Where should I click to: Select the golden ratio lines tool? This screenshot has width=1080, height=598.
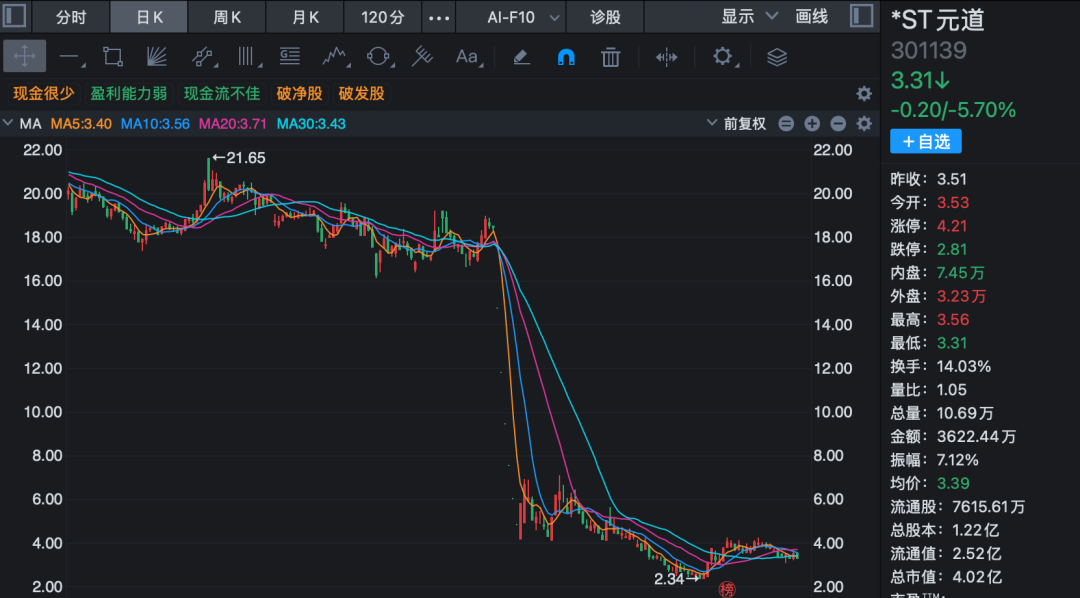coord(289,56)
